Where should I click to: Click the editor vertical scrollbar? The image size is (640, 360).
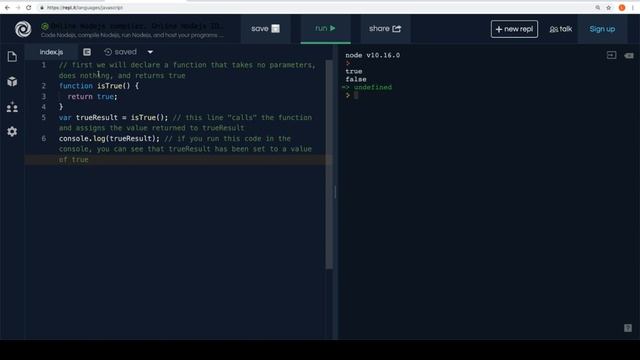pyautogui.click(x=329, y=164)
